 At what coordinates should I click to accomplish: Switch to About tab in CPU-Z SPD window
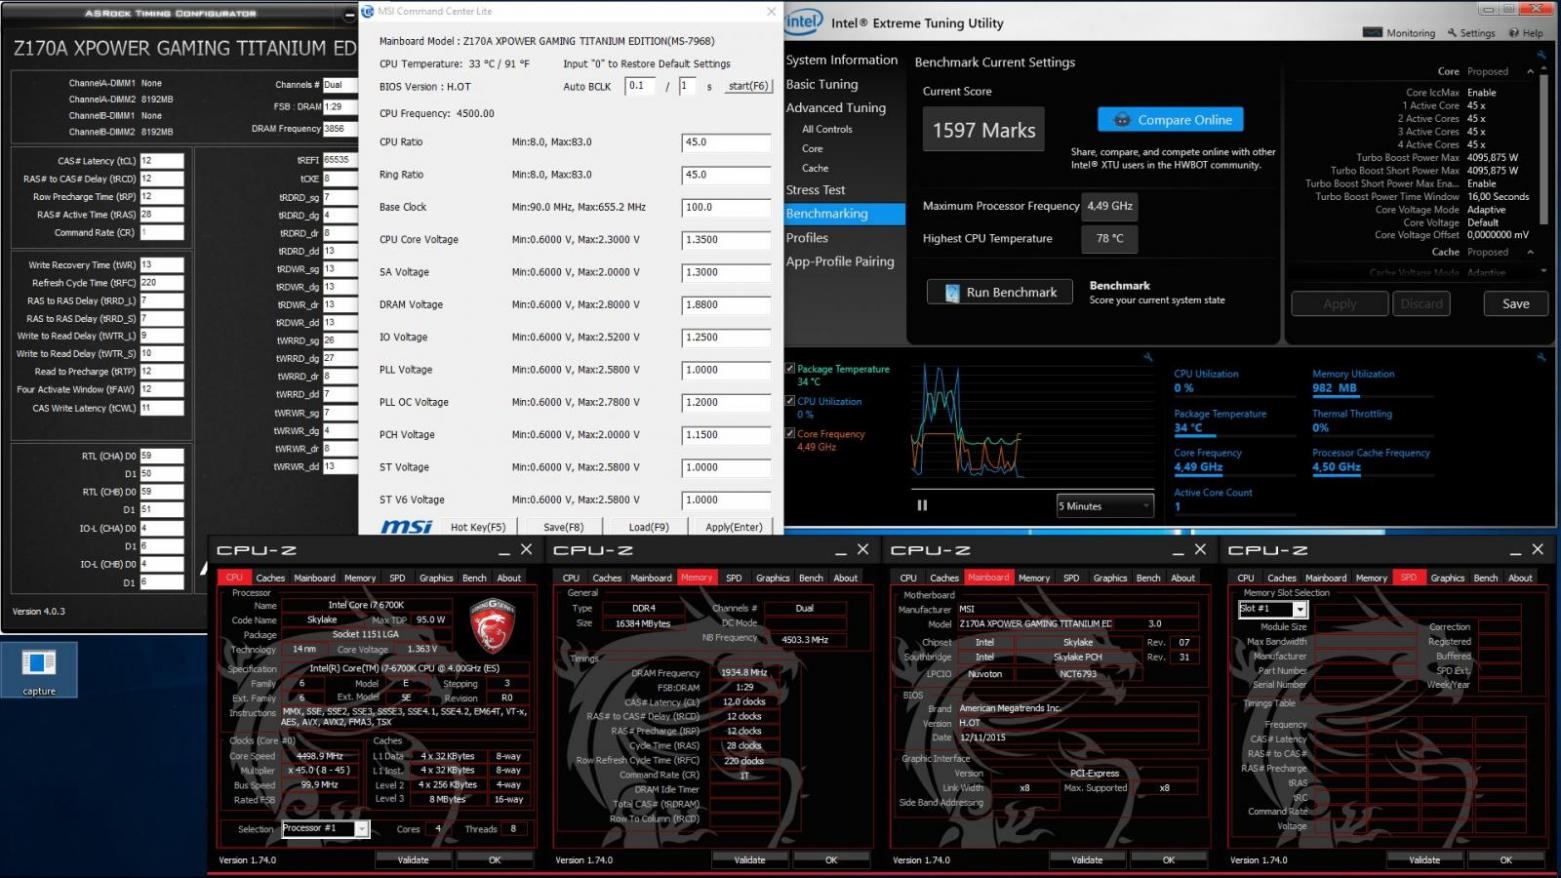pyautogui.click(x=1520, y=578)
